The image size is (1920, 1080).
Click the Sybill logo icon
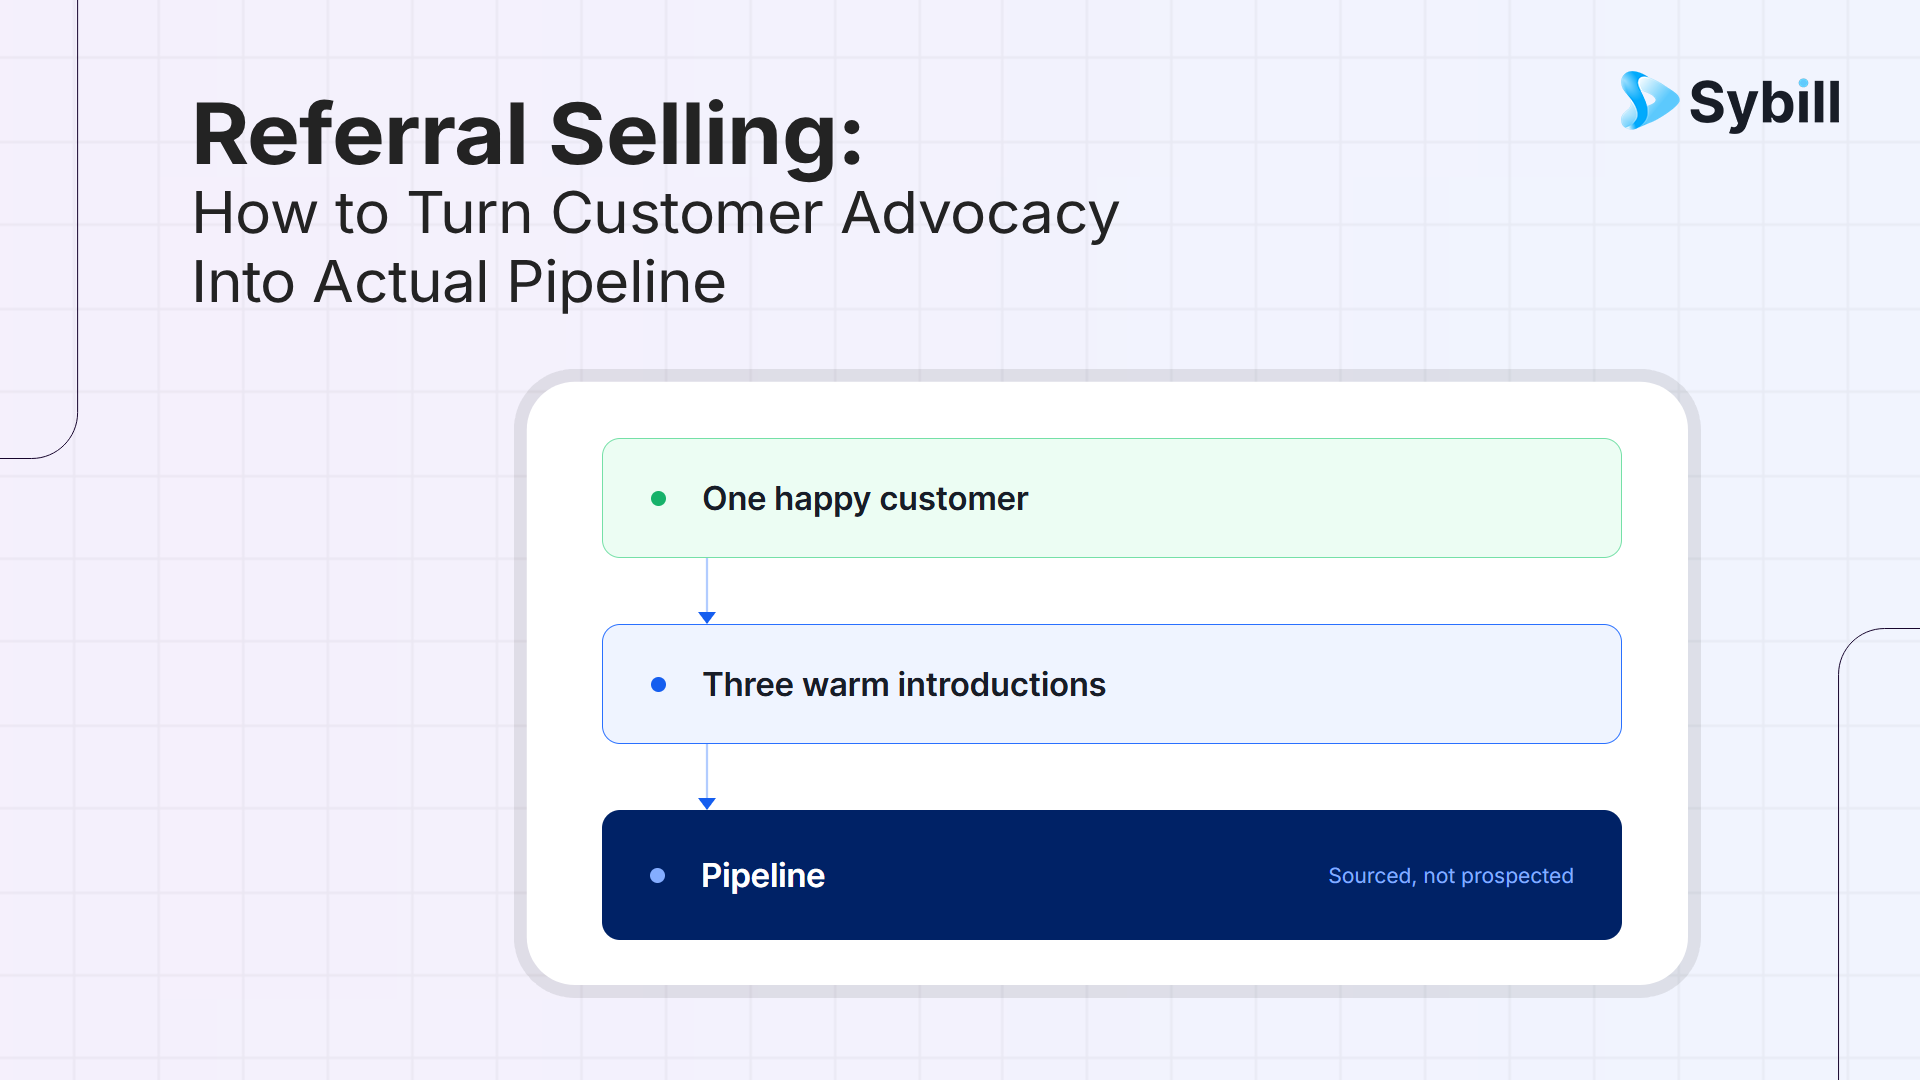pyautogui.click(x=1648, y=100)
